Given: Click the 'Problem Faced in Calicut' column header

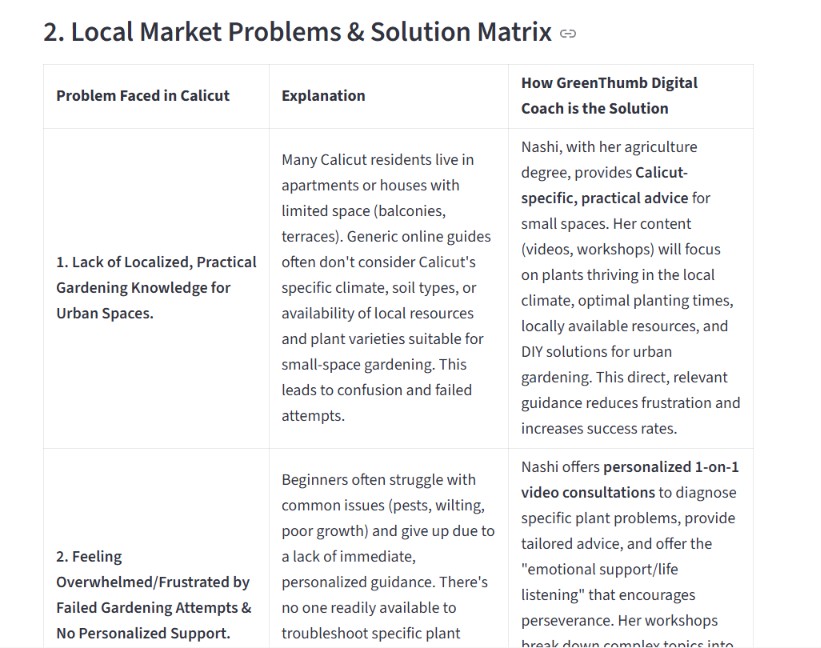Looking at the screenshot, I should (143, 96).
